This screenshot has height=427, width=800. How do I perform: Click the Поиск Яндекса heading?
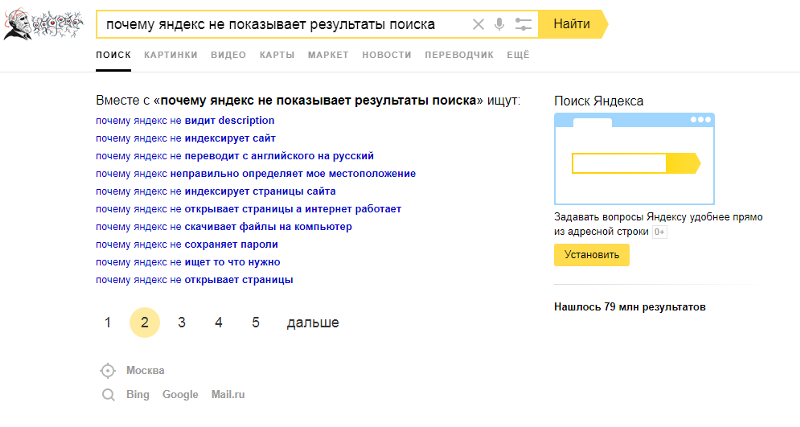(x=598, y=101)
